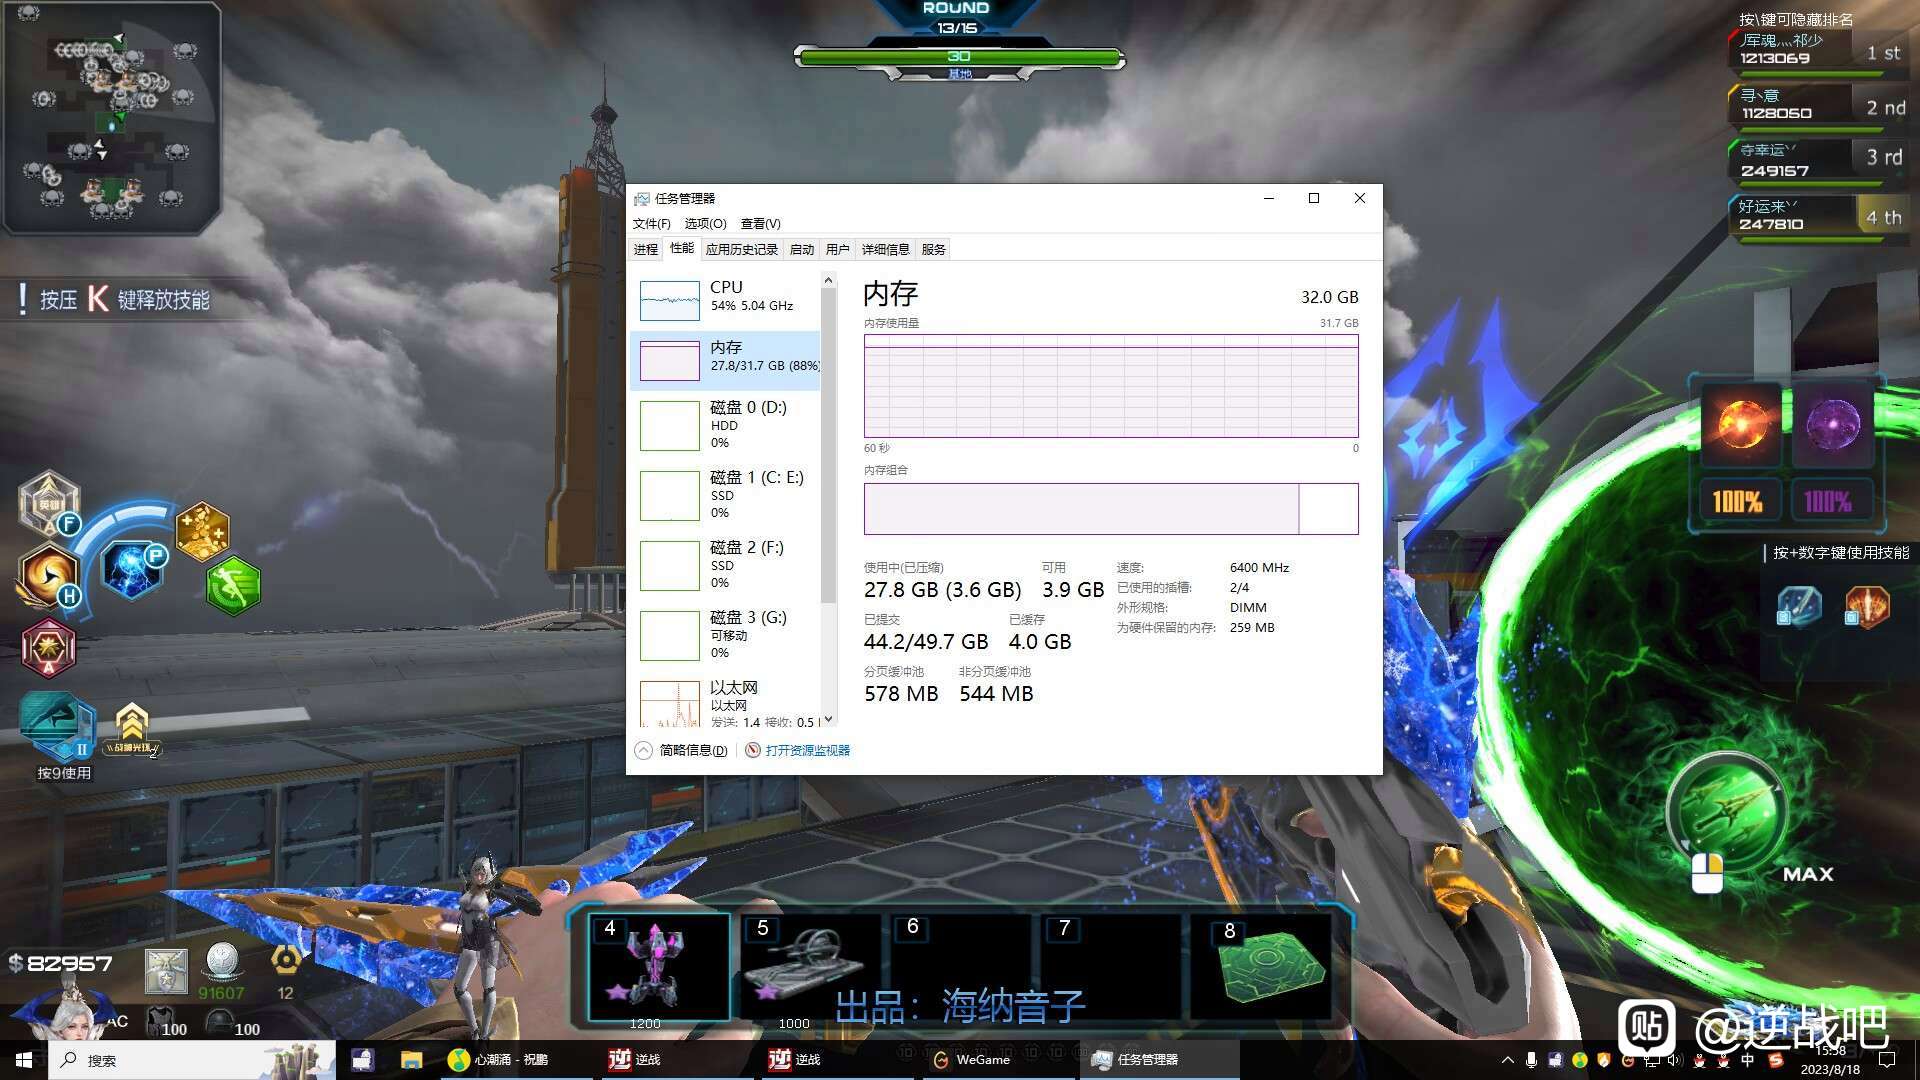Screen dimensions: 1920x1080
Task: Click the orange flame-sword skill icon
Action: [1867, 606]
